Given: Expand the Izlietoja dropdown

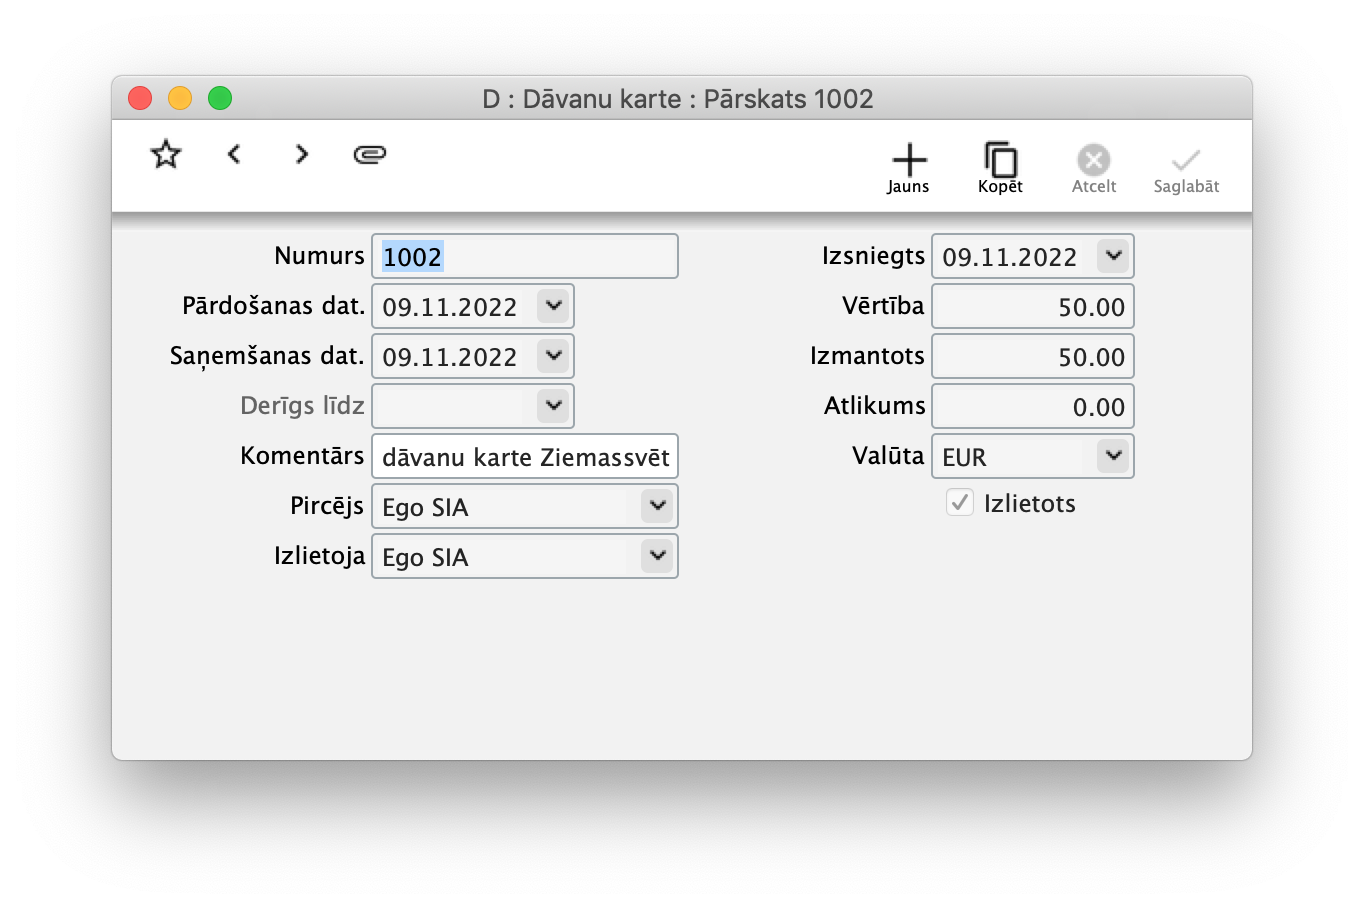Looking at the screenshot, I should click(657, 555).
